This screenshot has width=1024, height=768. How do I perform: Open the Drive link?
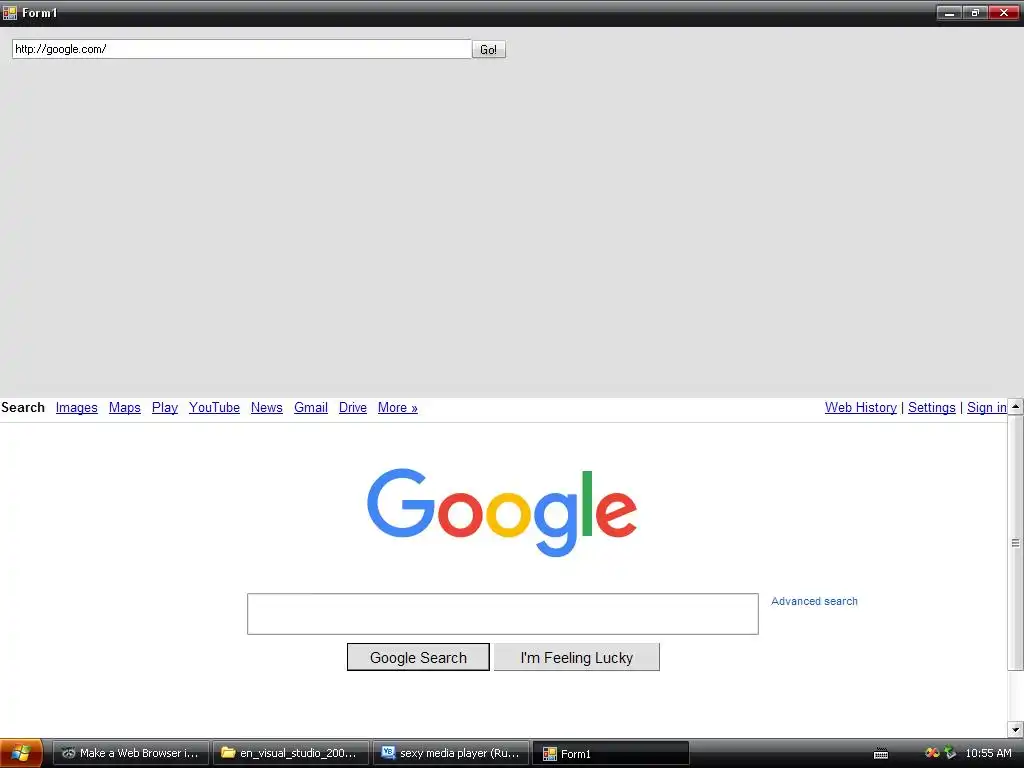(353, 408)
